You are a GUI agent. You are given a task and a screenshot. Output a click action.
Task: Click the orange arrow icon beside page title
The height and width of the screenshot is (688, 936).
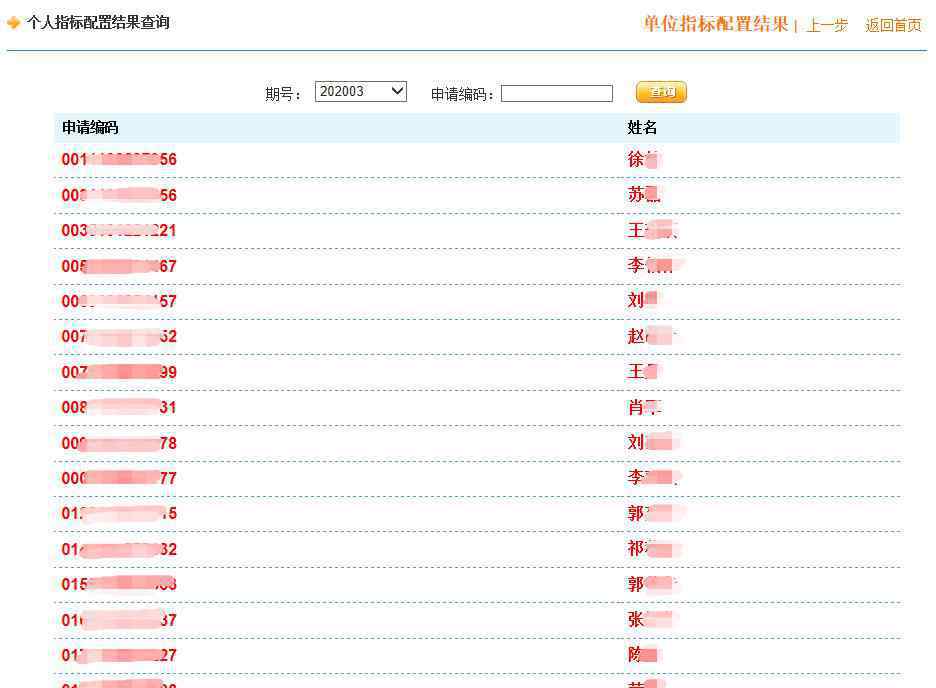[x=14, y=23]
